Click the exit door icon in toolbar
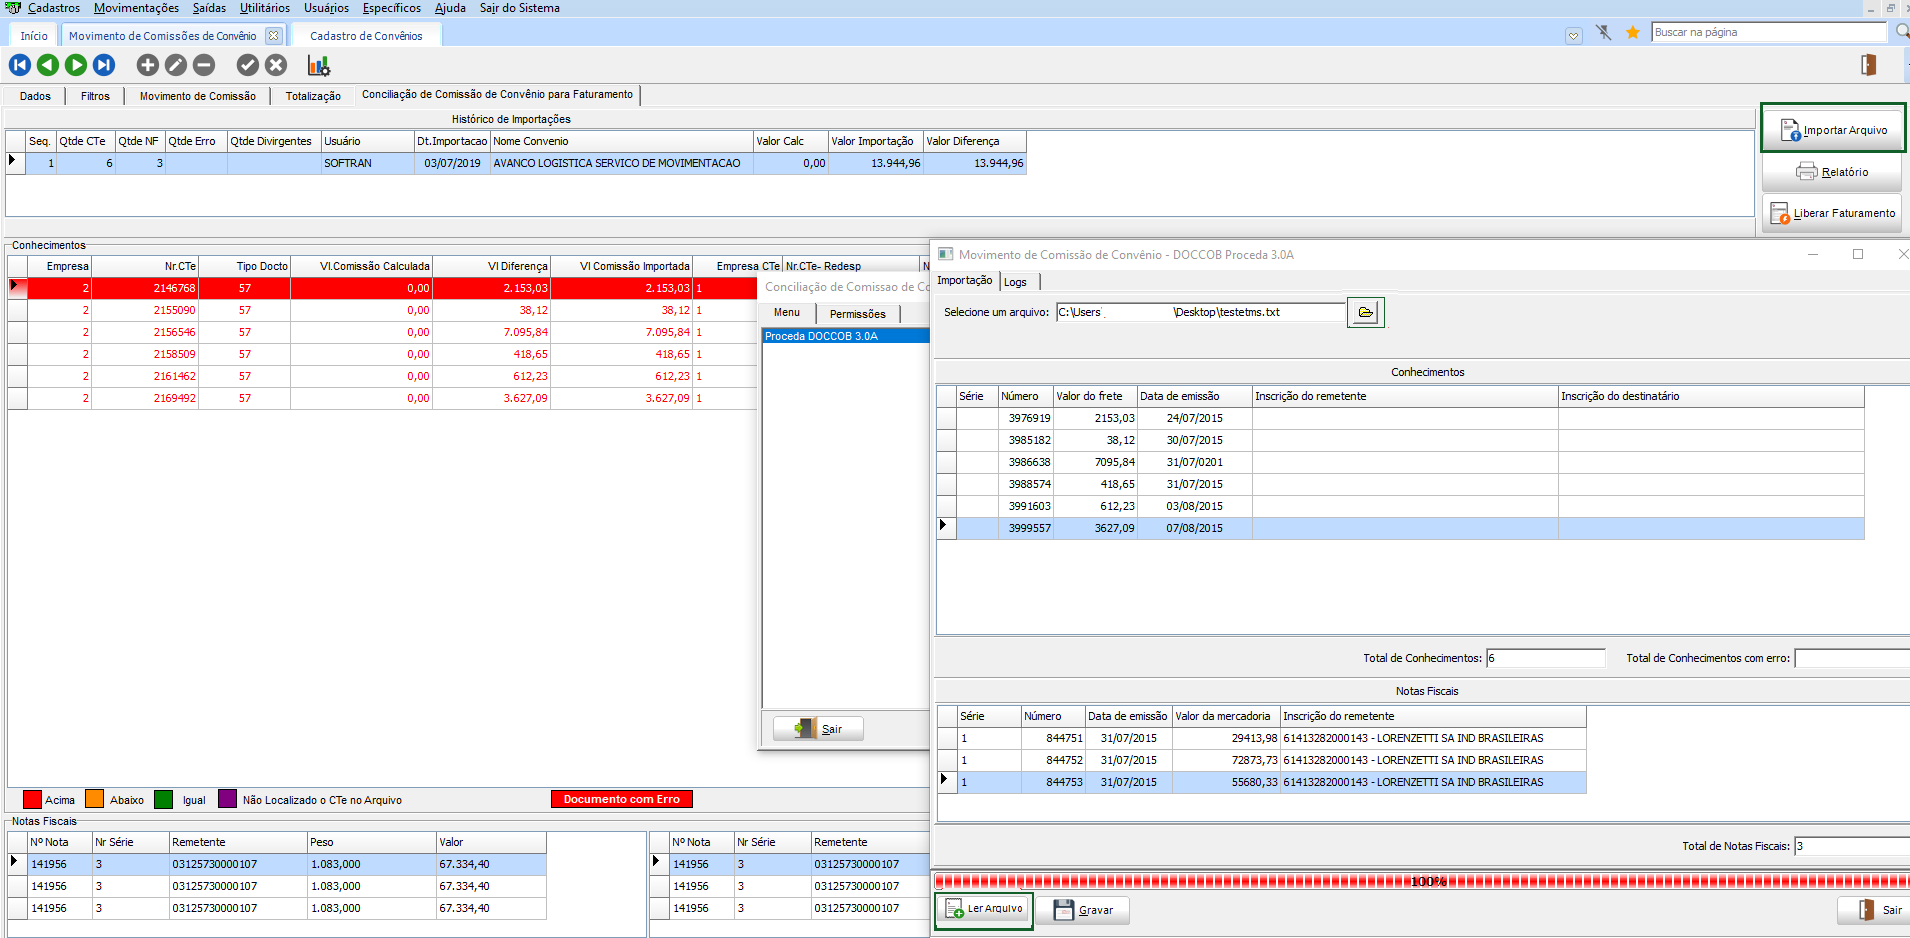The height and width of the screenshot is (938, 1910). point(1868,65)
